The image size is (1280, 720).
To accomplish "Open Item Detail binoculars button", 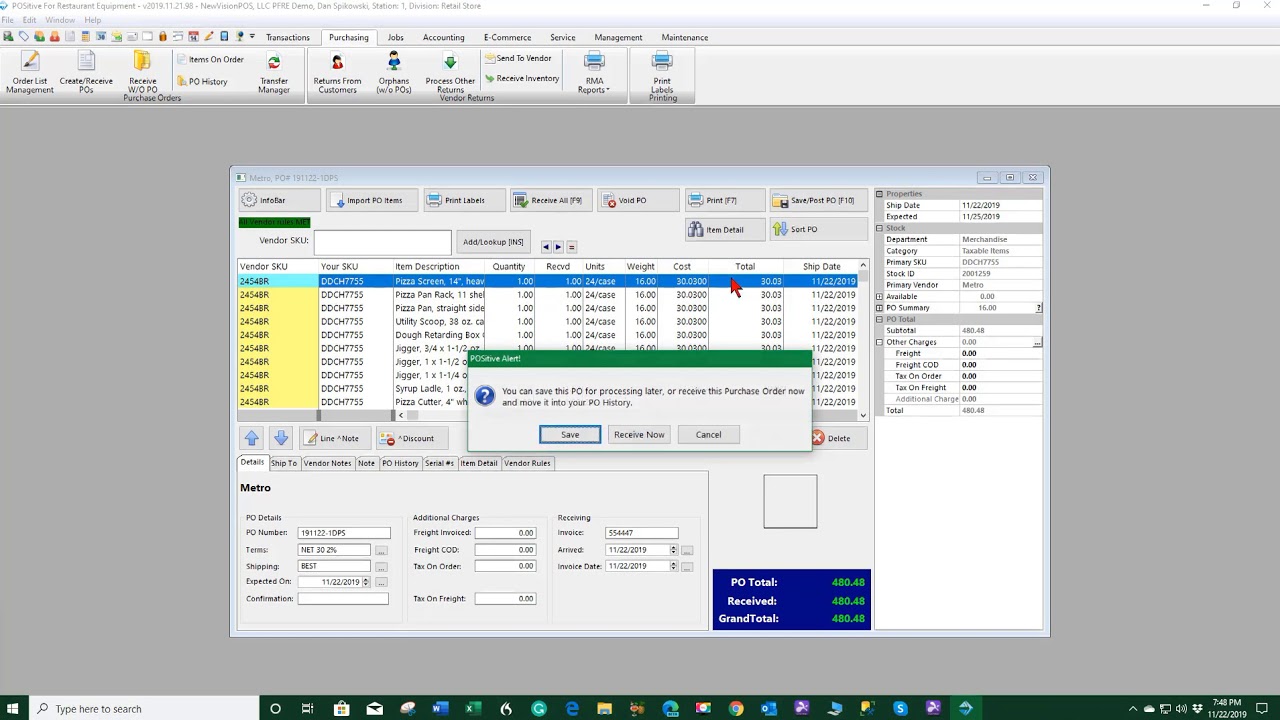I will 724,229.
